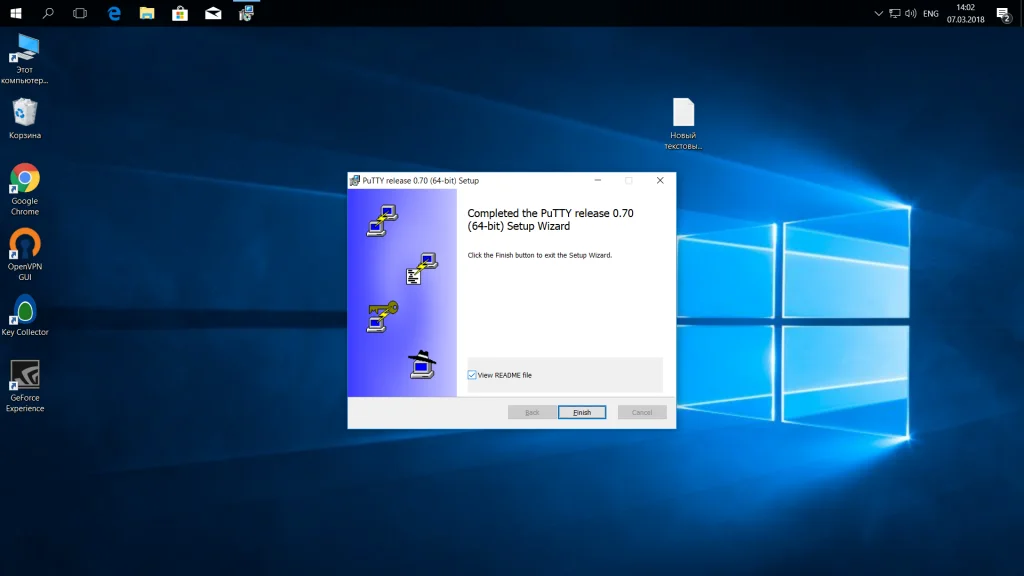Click the Cancel button in the setup wizard
The height and width of the screenshot is (576, 1024).
641,412
